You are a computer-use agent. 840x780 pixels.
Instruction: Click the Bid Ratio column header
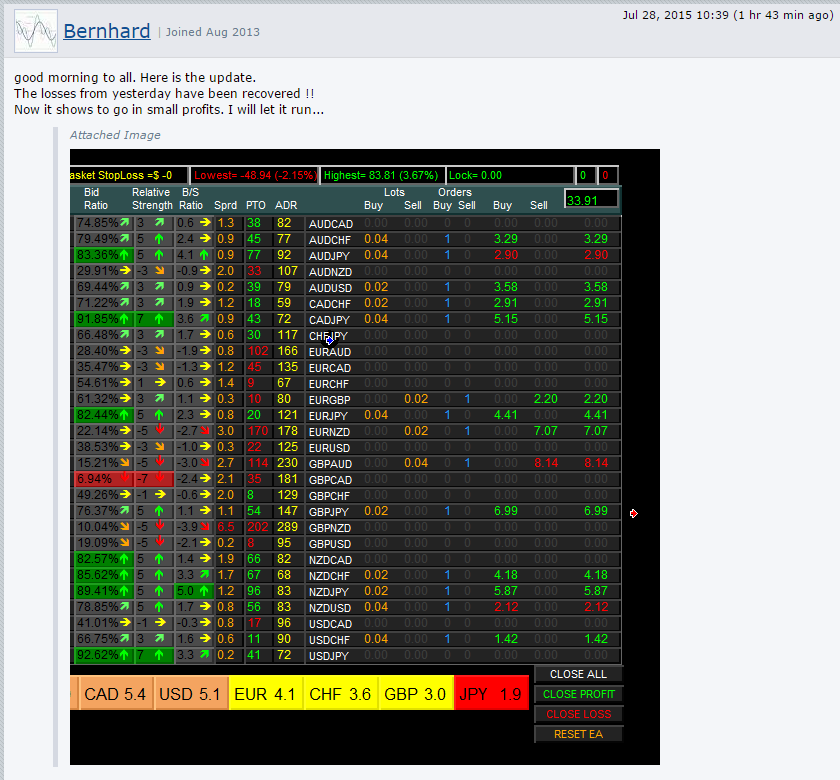95,199
